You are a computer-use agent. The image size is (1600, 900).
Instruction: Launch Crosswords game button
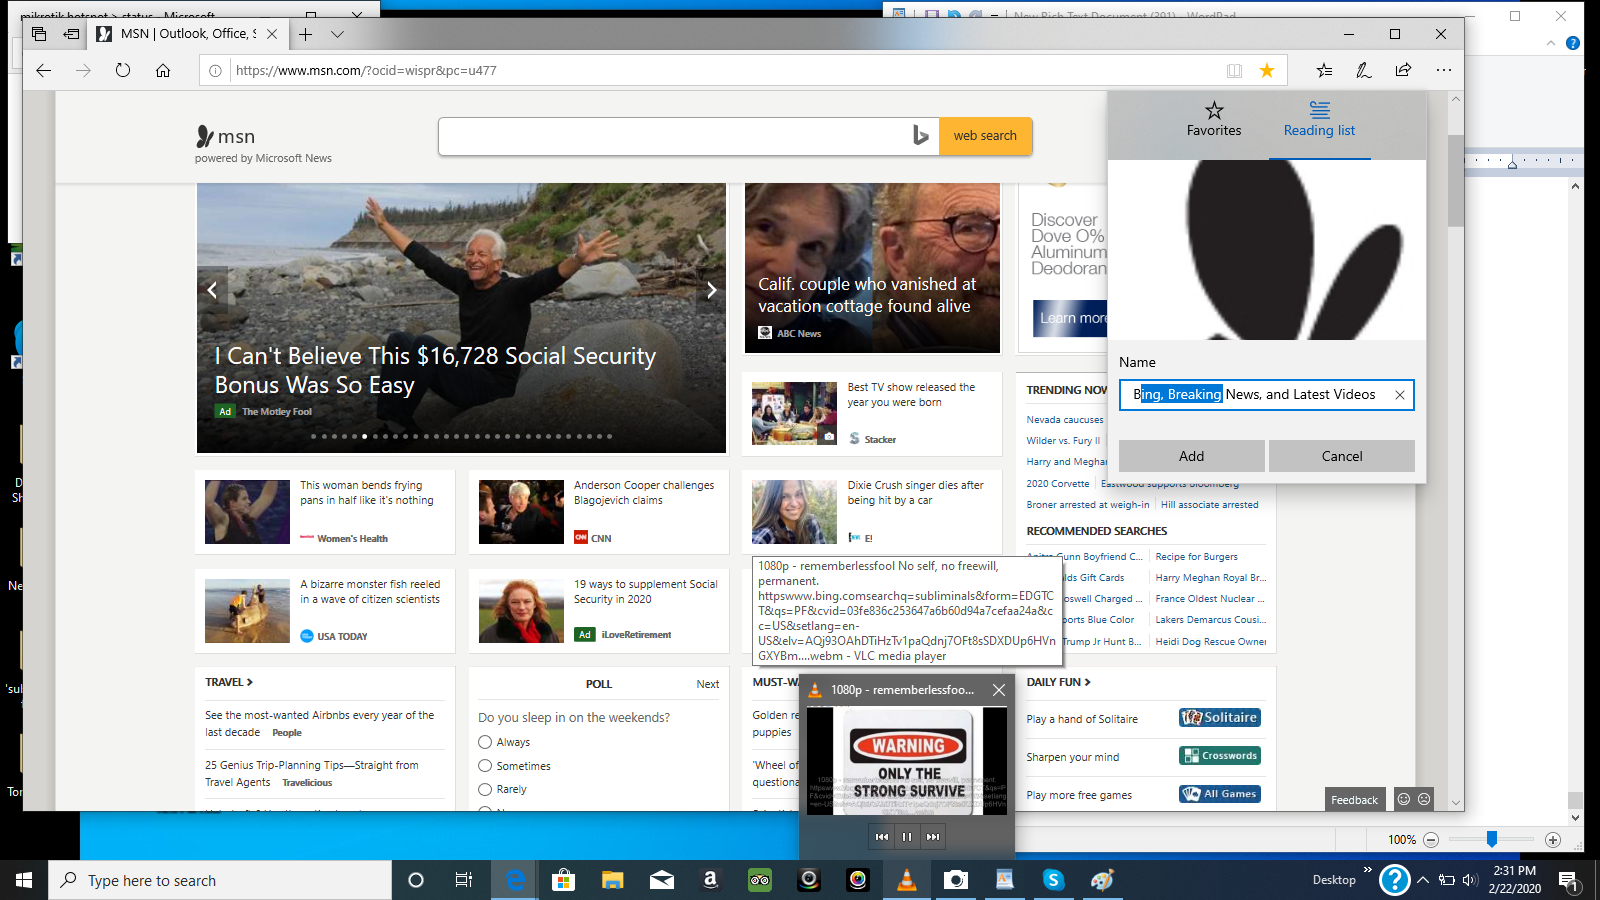[x=1220, y=756]
